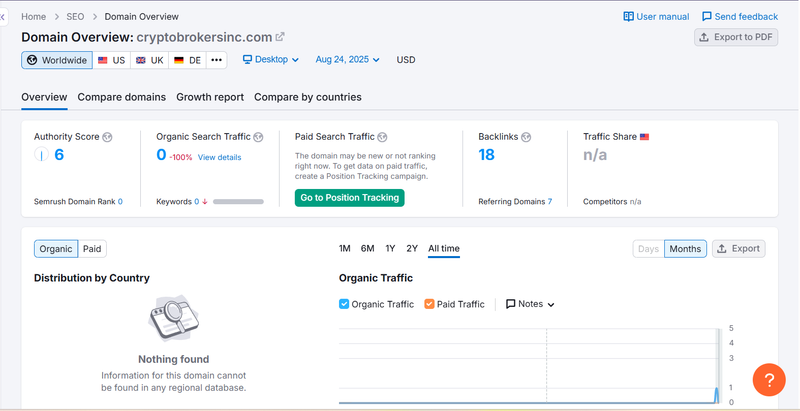Viewport: 800px width, 411px height.
Task: Select the UK database button
Action: point(149,60)
